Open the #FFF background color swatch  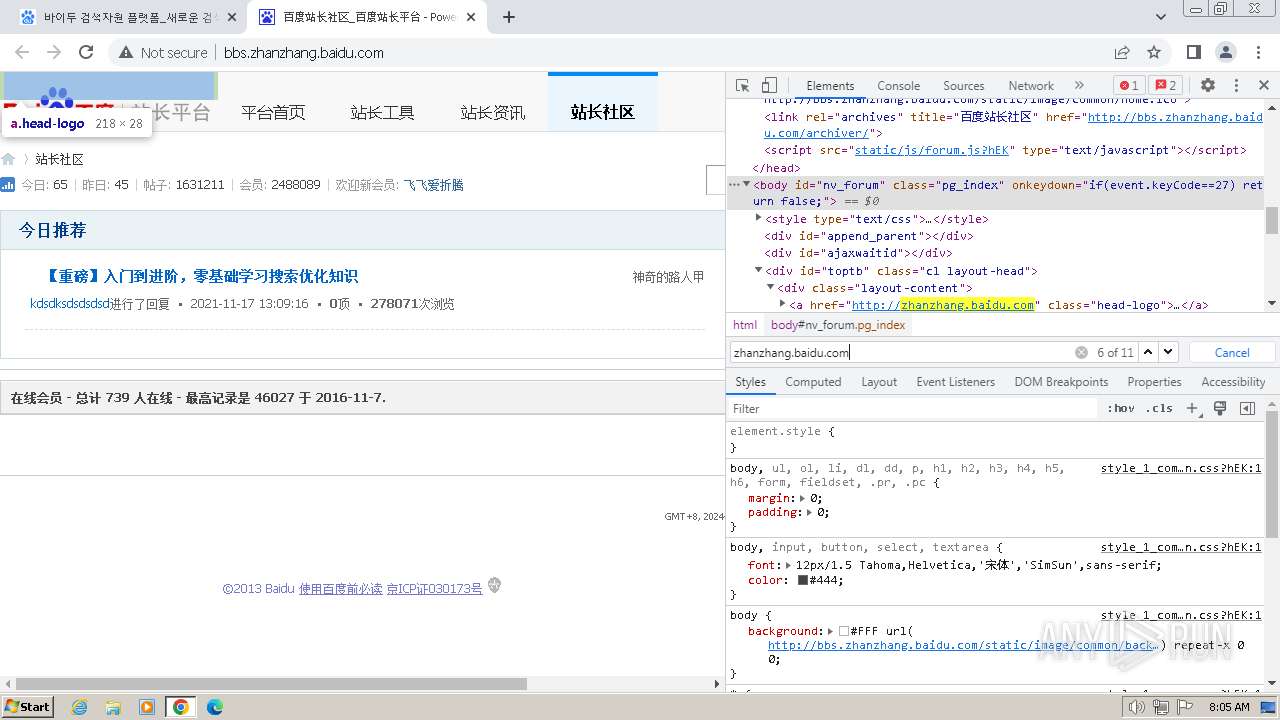tap(844, 631)
